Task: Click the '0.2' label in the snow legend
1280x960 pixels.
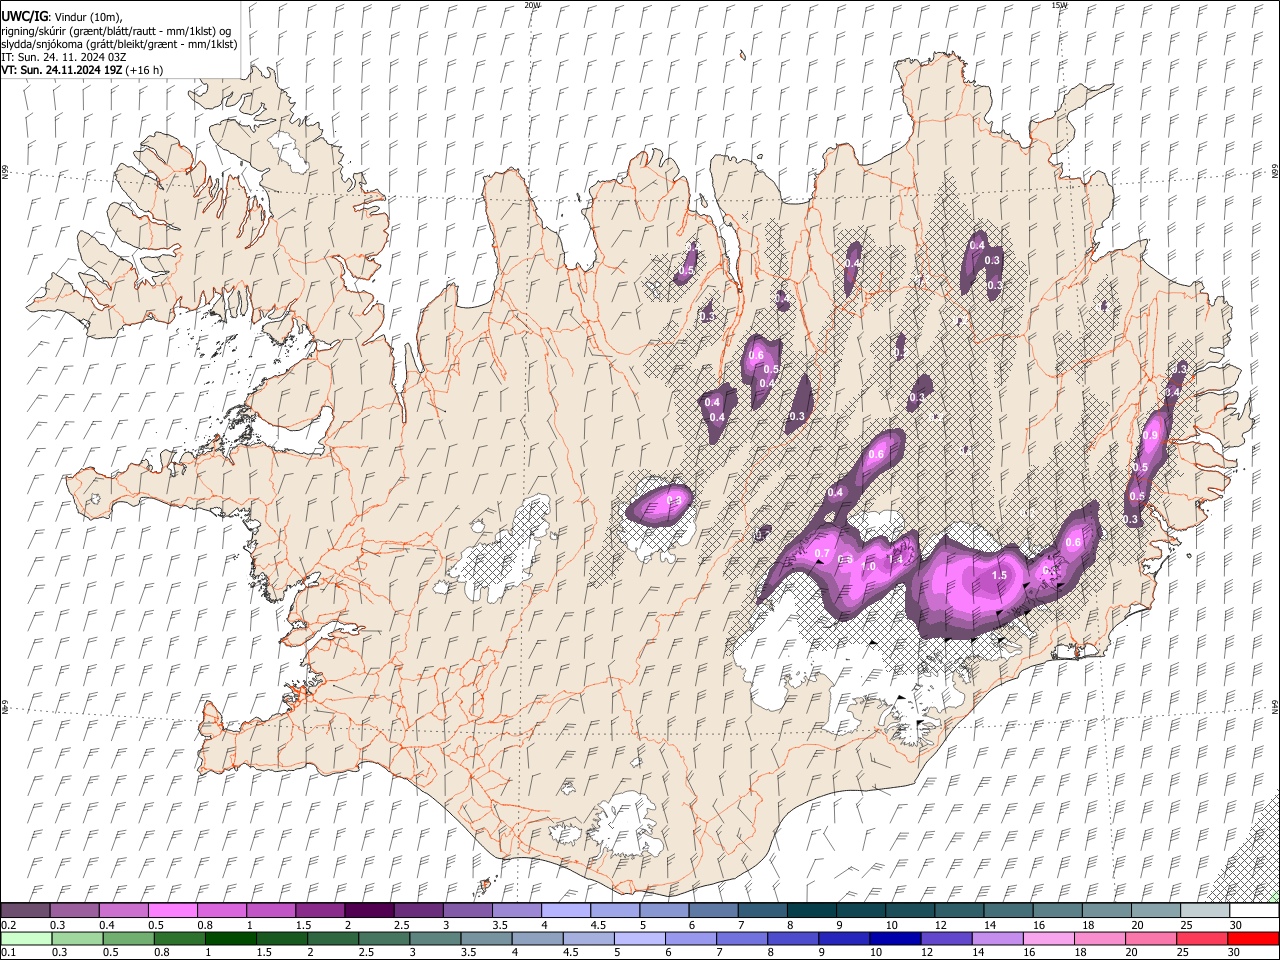Action: pyautogui.click(x=8, y=924)
